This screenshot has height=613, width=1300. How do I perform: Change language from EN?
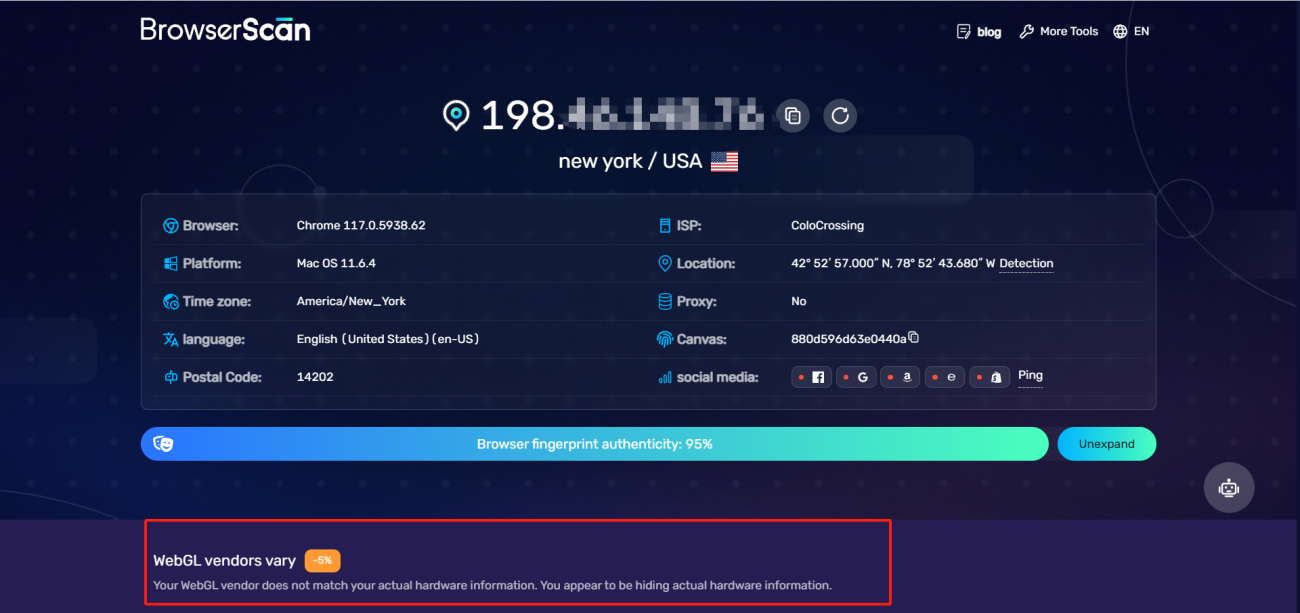1131,32
